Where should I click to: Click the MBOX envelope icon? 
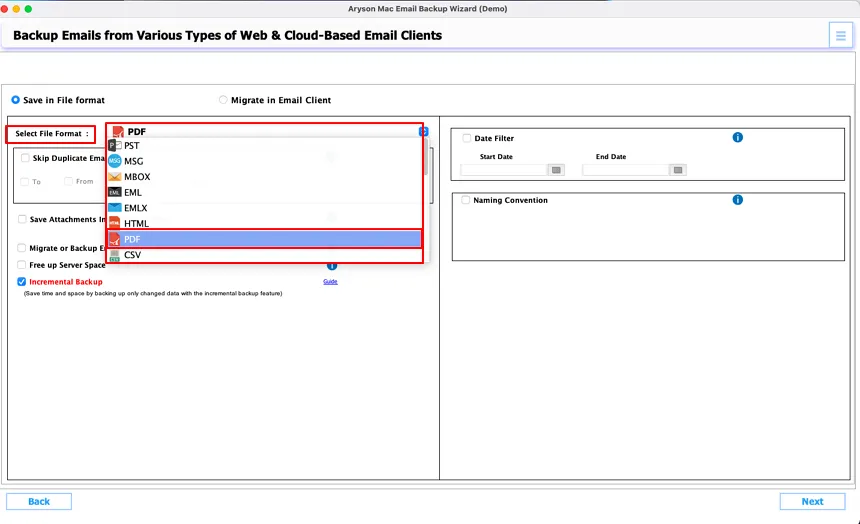pyautogui.click(x=115, y=177)
